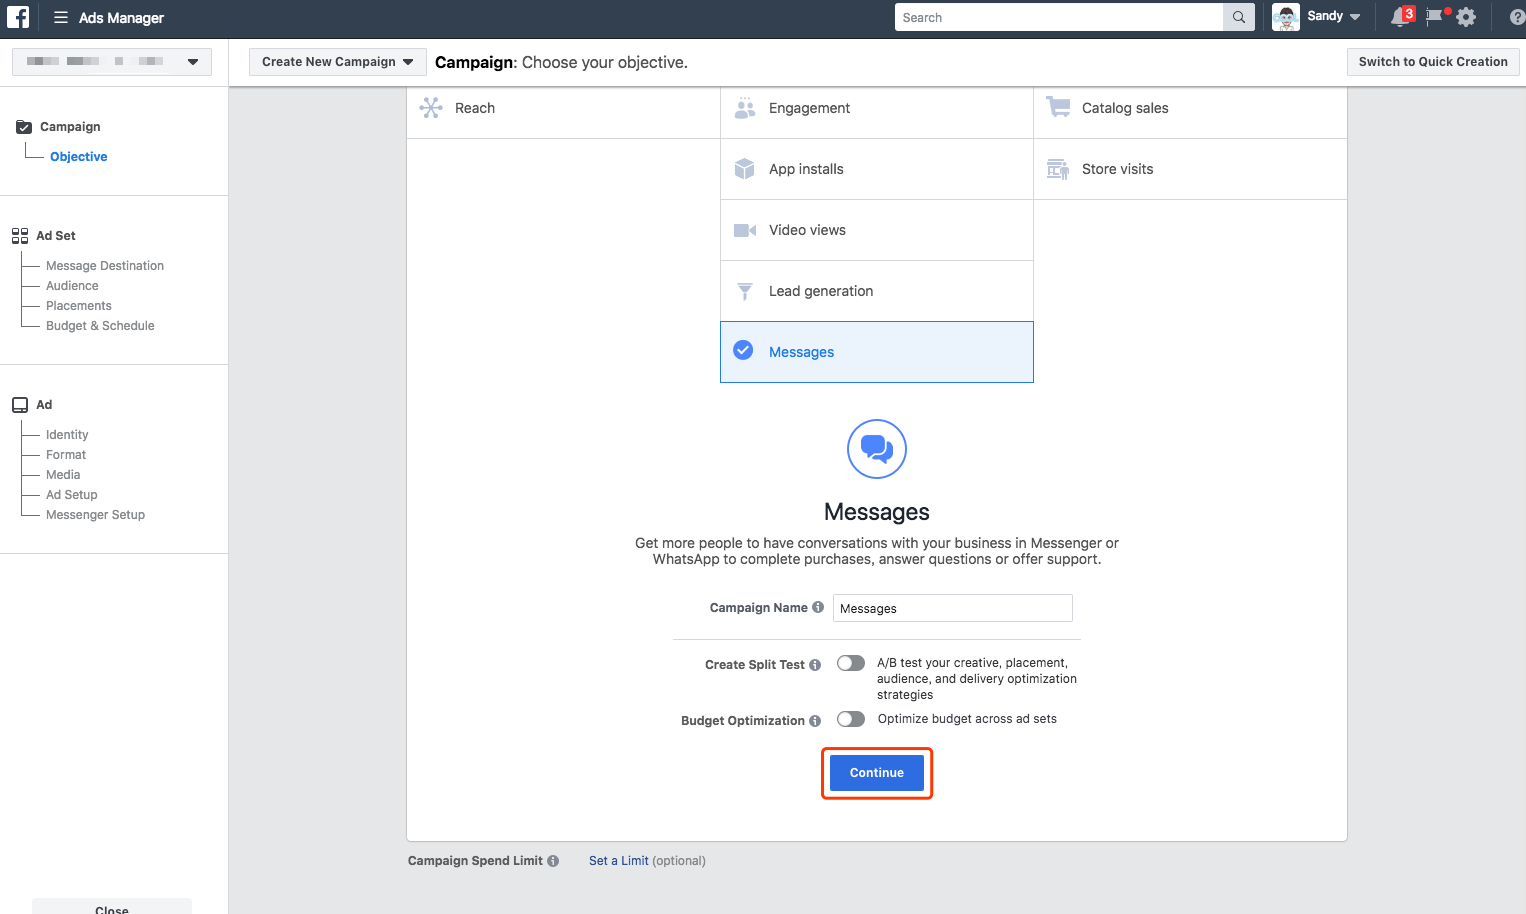Select the Engagement objective
The image size is (1526, 914).
click(877, 108)
